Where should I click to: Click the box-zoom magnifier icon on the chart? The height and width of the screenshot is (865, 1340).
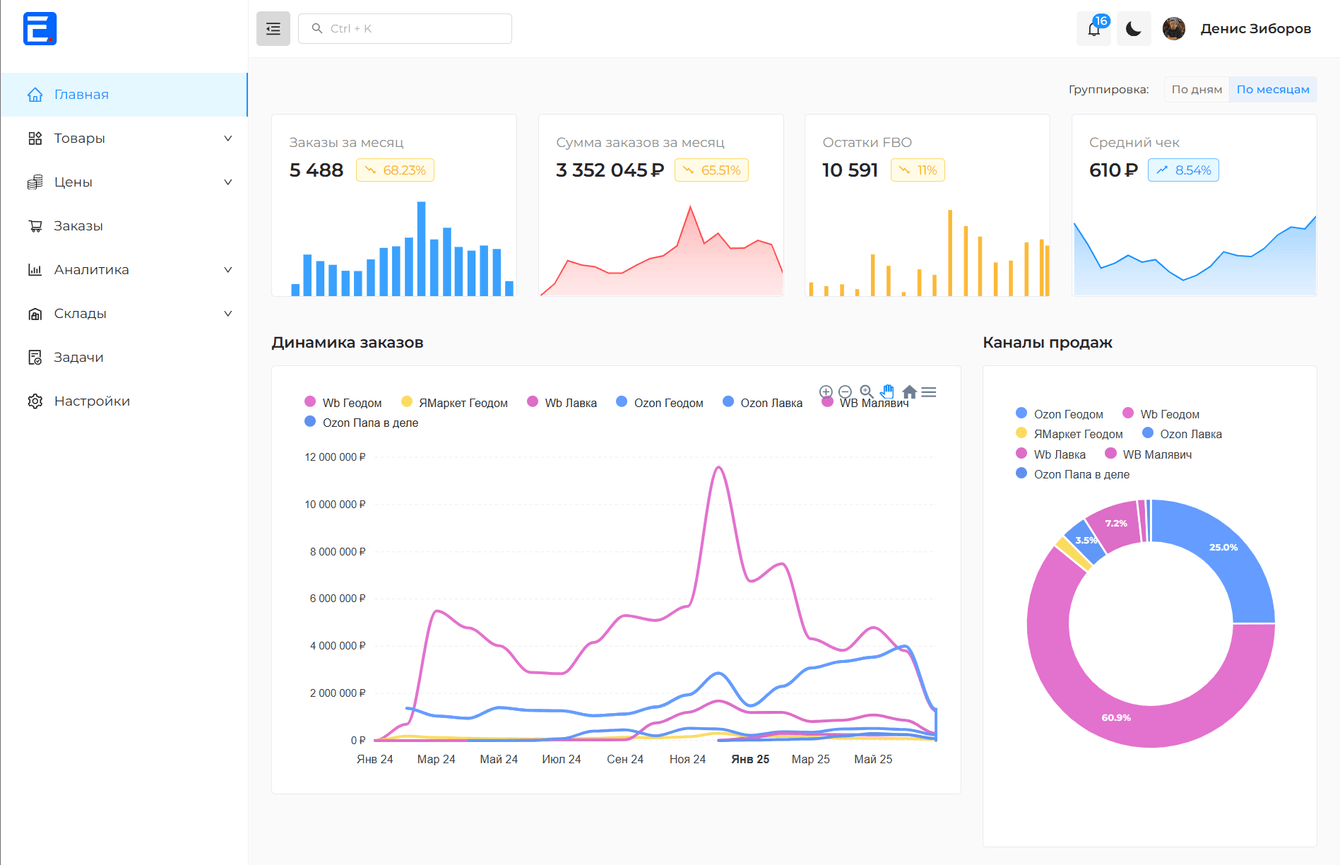(x=866, y=392)
